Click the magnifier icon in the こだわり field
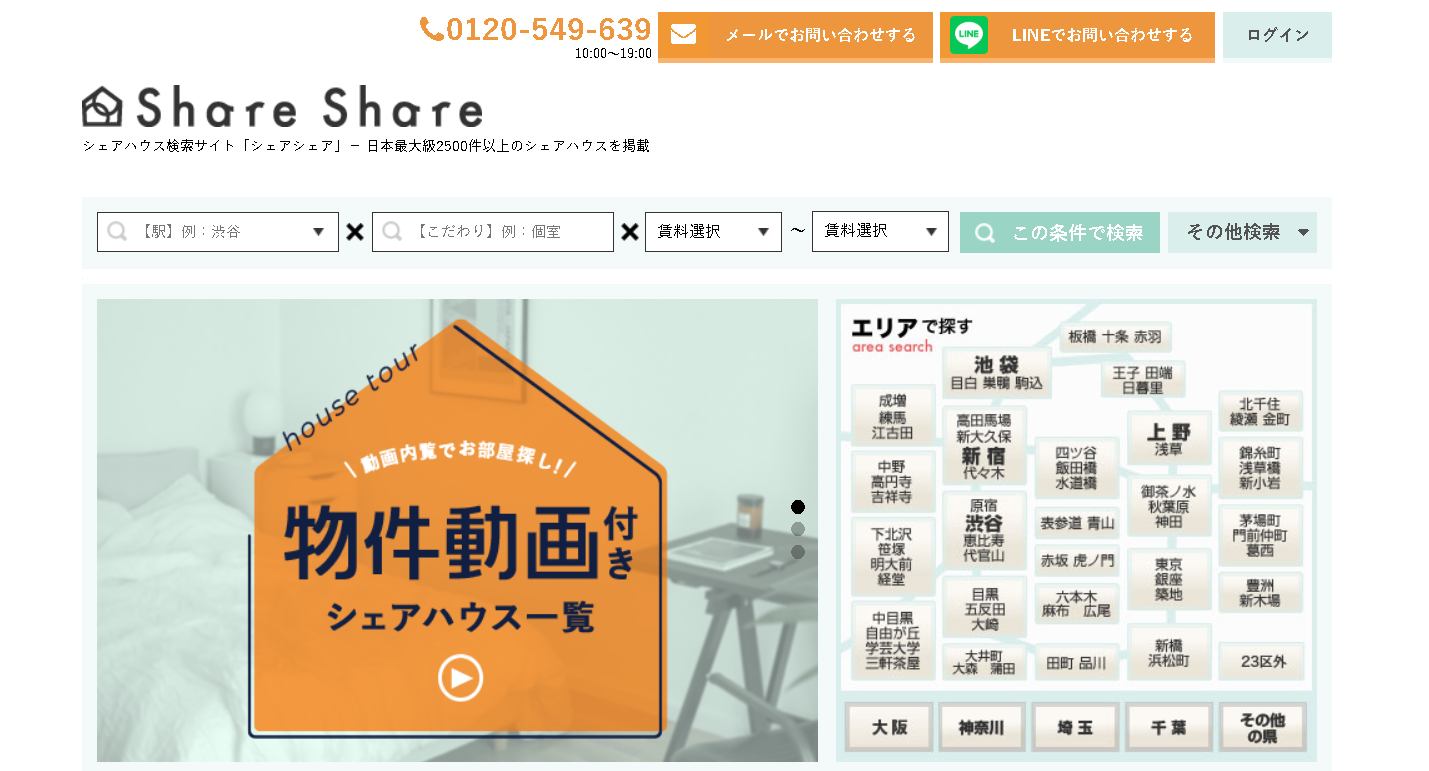 (392, 232)
